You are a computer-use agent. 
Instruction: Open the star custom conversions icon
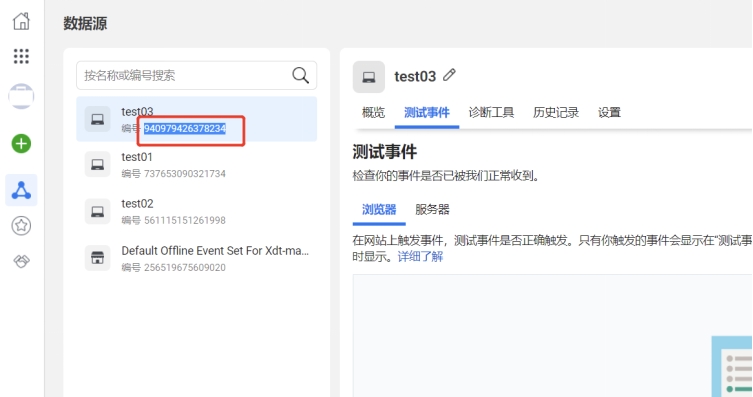pos(21,226)
